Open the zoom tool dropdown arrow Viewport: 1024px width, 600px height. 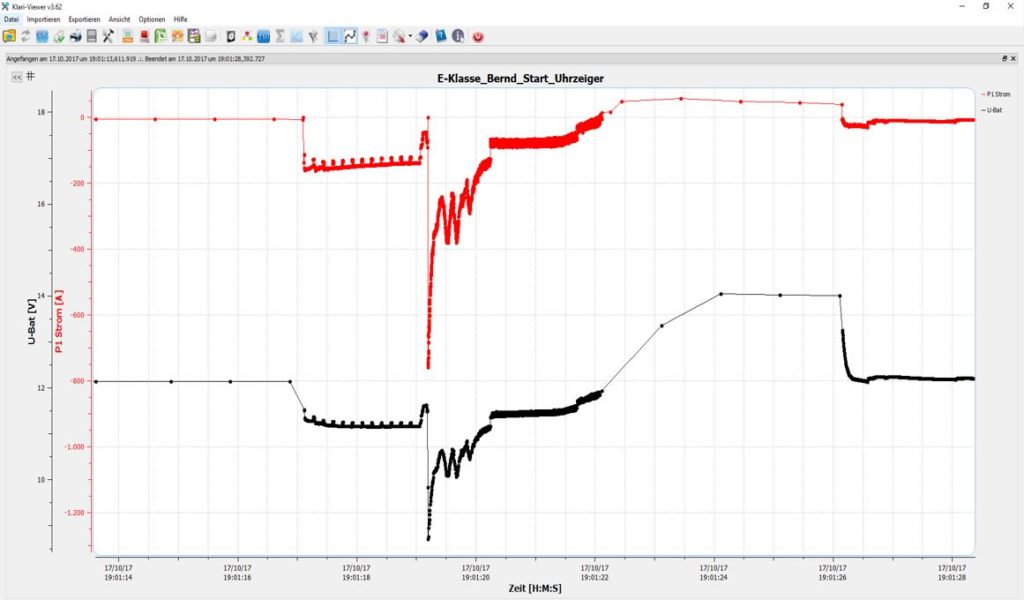pos(410,37)
